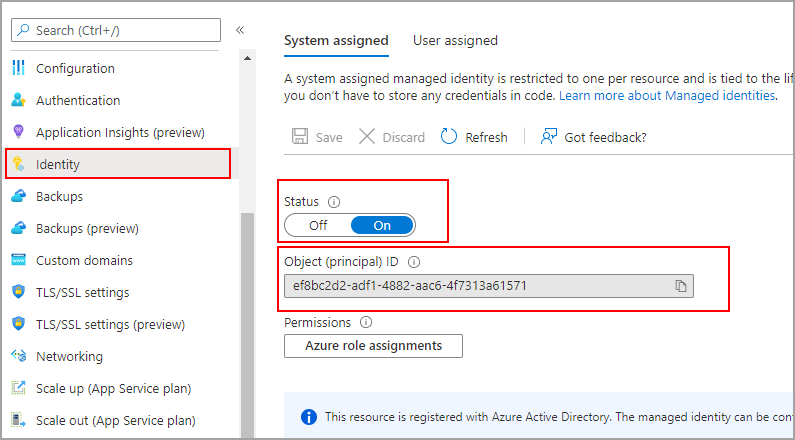Select the System assigned tab
This screenshot has height=440, width=795.
[x=336, y=41]
